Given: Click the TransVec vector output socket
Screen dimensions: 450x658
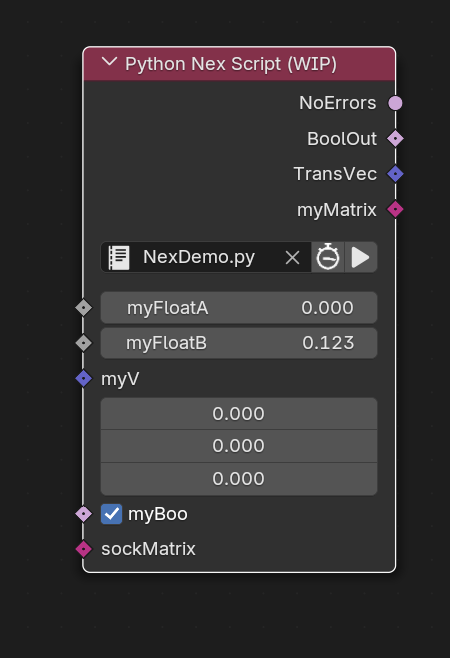Looking at the screenshot, I should [395, 174].
